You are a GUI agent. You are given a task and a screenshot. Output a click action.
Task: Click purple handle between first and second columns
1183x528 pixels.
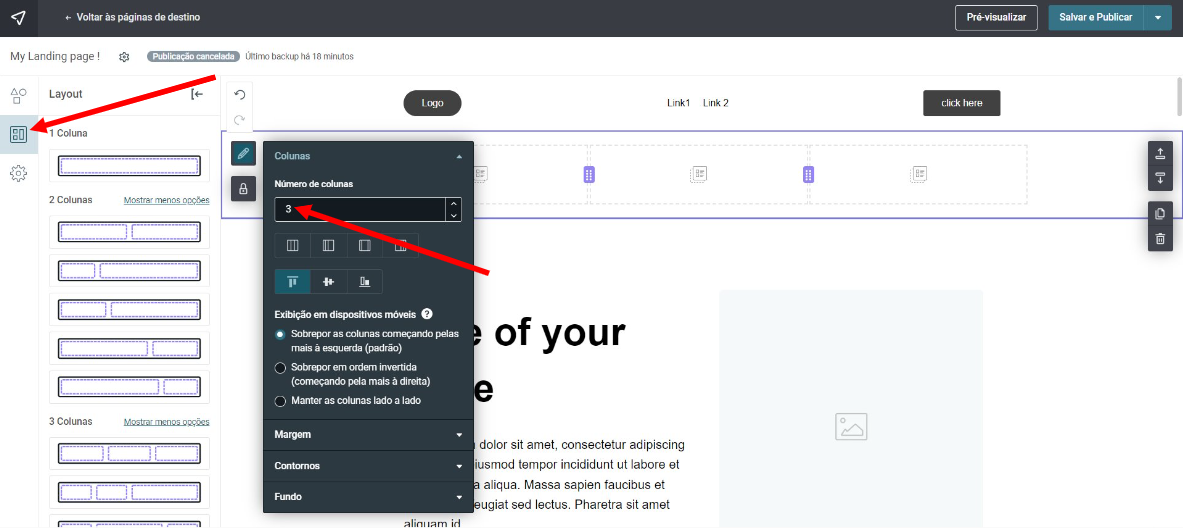pyautogui.click(x=589, y=174)
